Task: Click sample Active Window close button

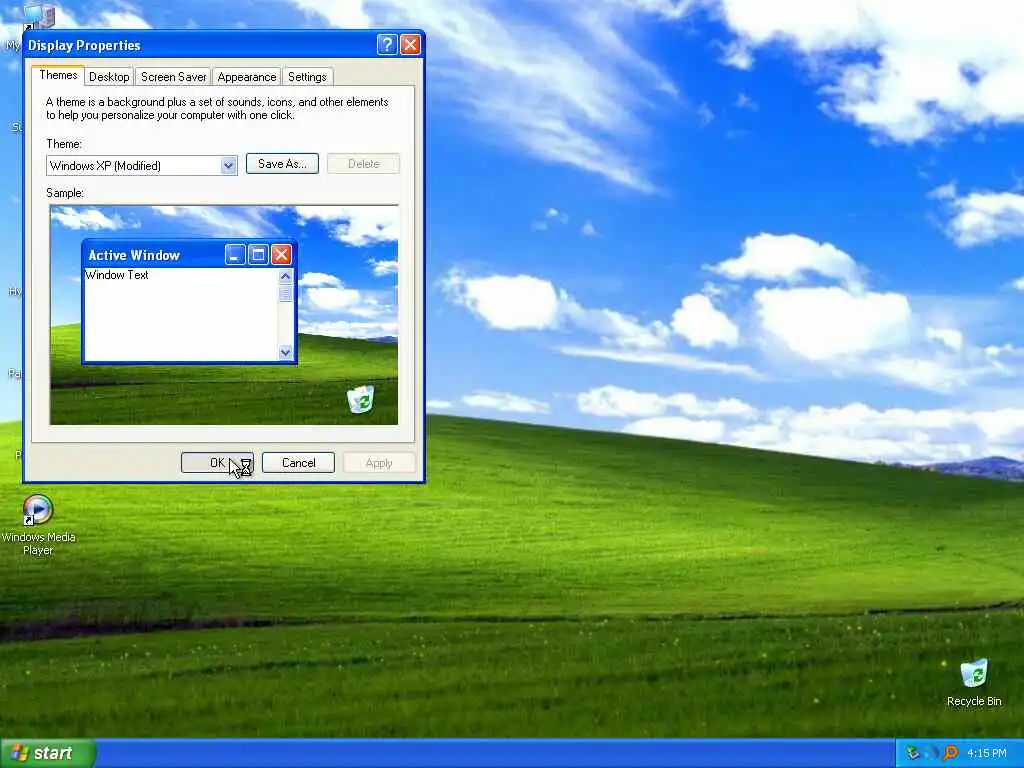Action: pos(281,255)
